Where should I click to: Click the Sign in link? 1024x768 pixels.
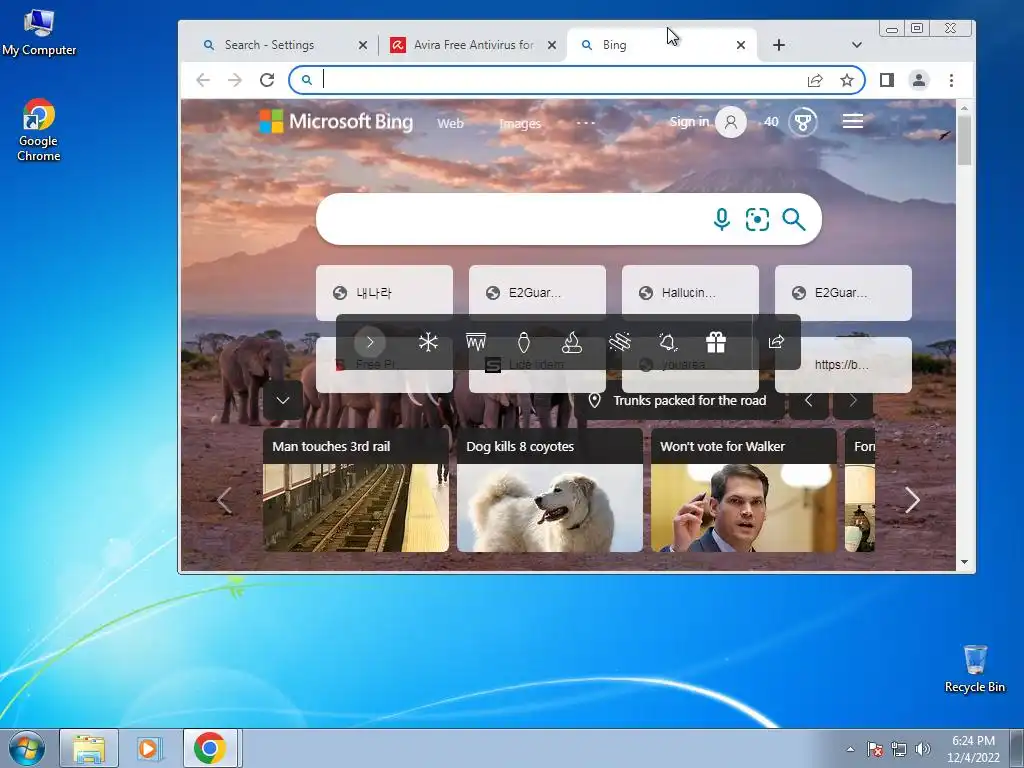tap(689, 121)
